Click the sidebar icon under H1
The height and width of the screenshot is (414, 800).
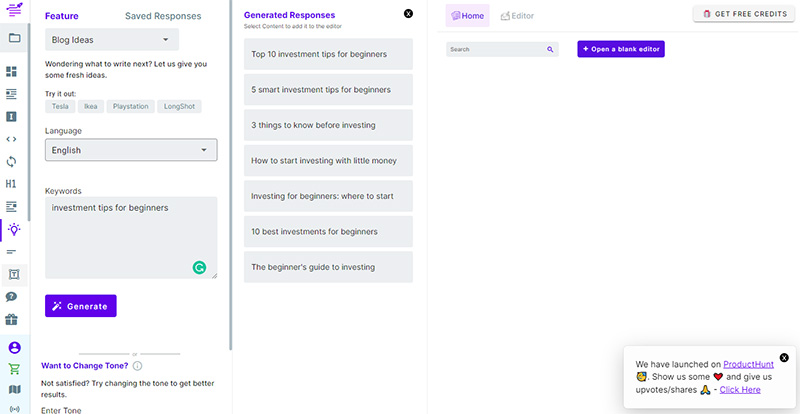(x=11, y=207)
